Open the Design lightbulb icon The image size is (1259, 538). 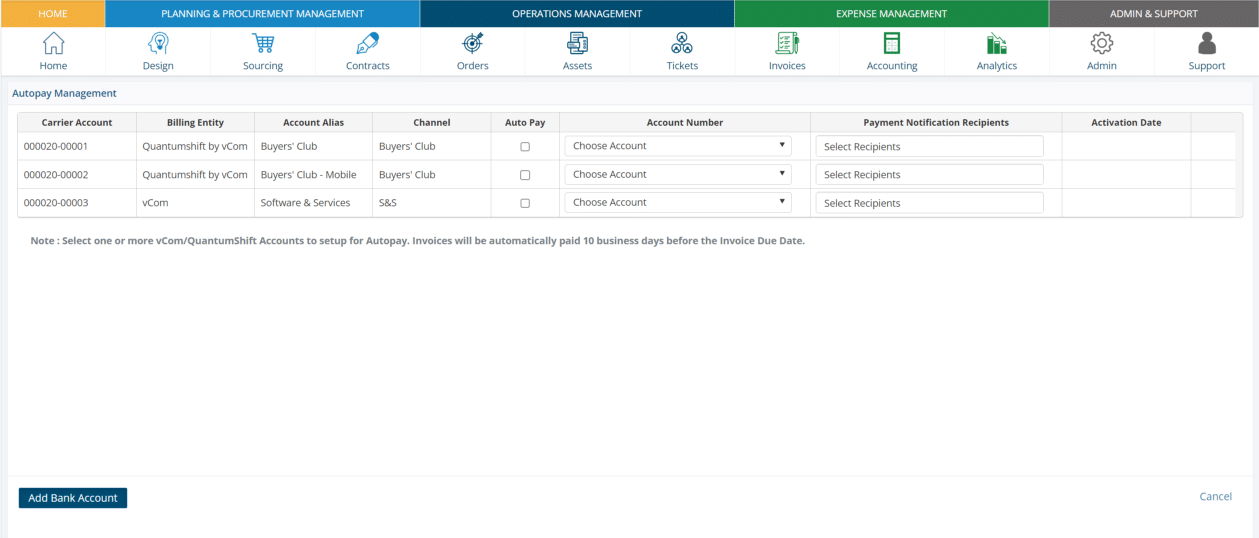158,44
